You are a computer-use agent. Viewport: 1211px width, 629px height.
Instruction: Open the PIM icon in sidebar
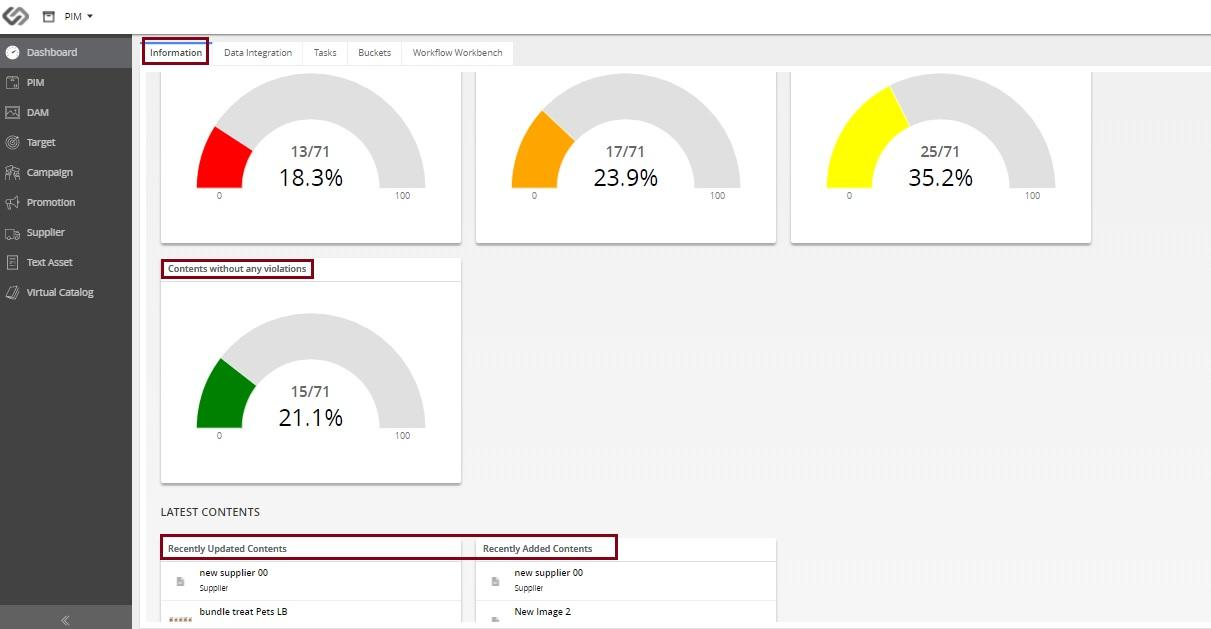pos(12,82)
